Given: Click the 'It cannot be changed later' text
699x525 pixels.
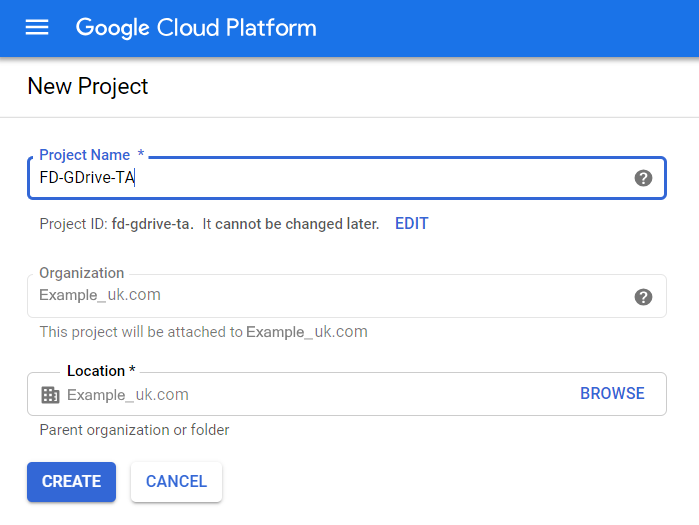Looking at the screenshot, I should [291, 224].
